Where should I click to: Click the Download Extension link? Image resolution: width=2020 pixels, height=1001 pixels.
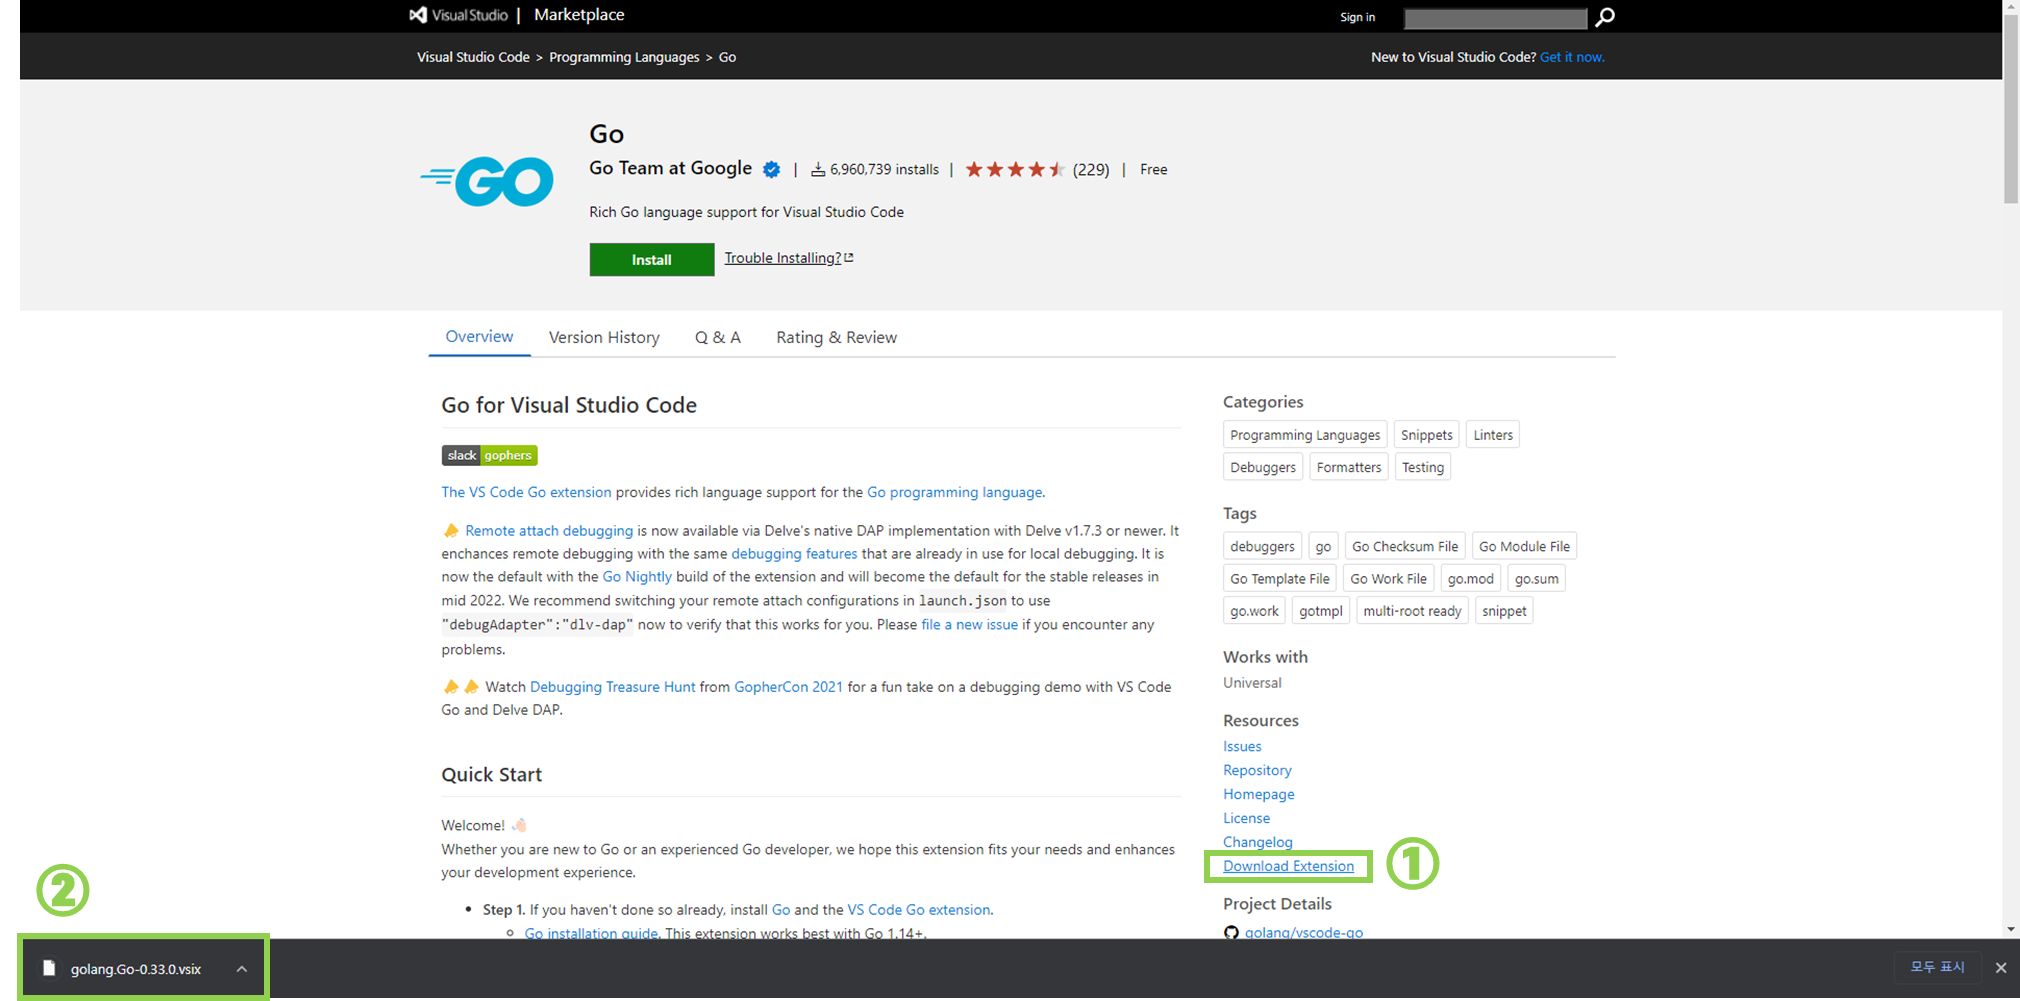(1288, 866)
